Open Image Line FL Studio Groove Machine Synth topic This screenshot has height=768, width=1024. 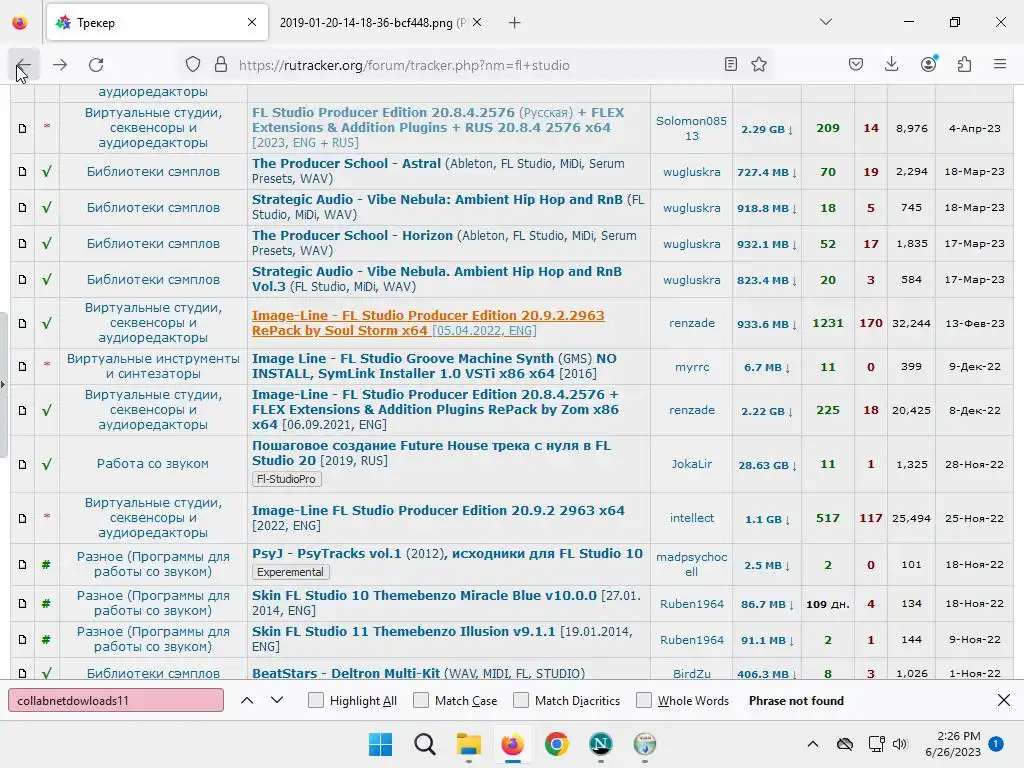pyautogui.click(x=434, y=366)
